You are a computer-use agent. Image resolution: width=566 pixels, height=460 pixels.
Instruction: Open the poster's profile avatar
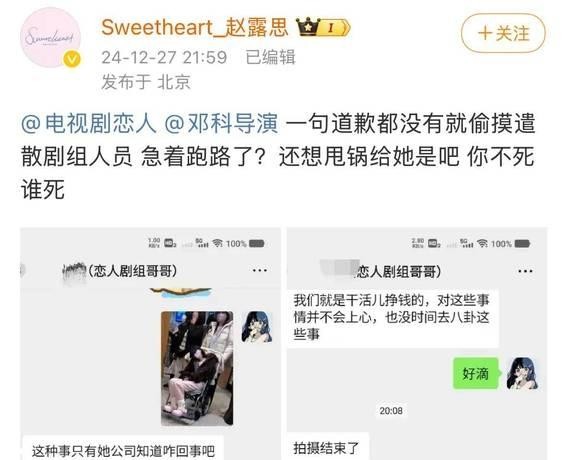[51, 37]
